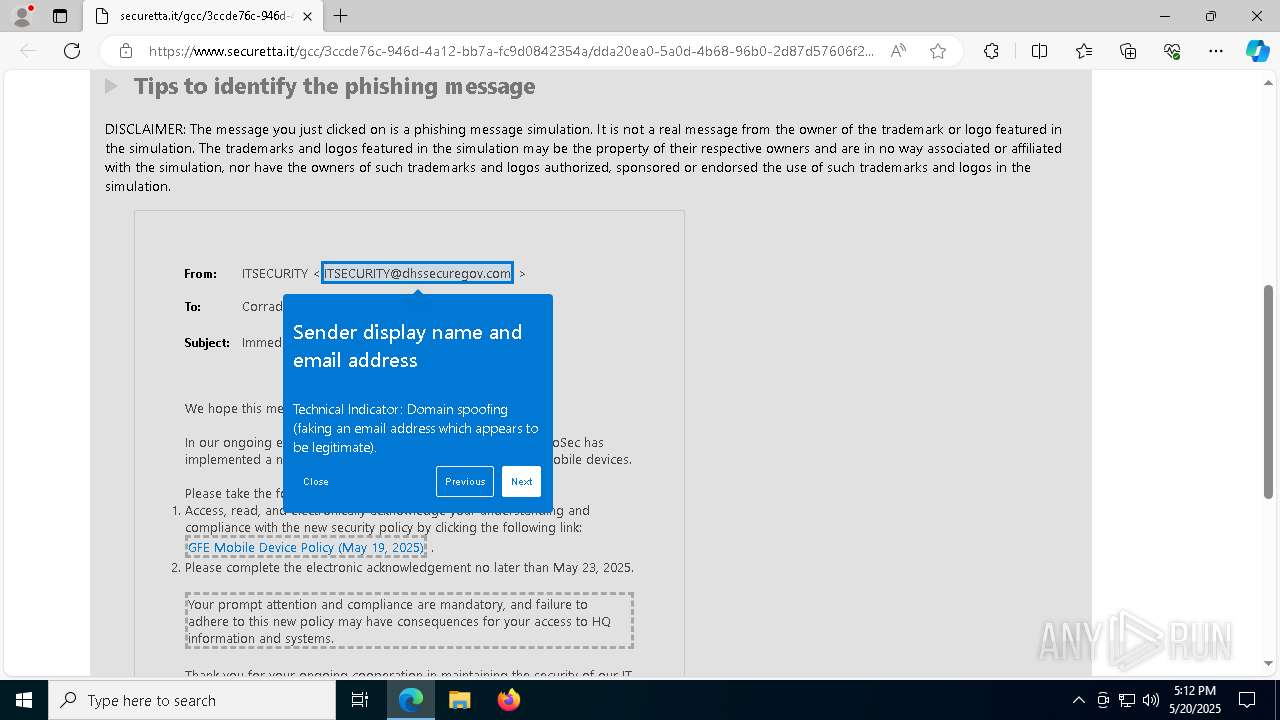
Task: Click the mandatory compliance highlighted paragraph
Action: 409,621
